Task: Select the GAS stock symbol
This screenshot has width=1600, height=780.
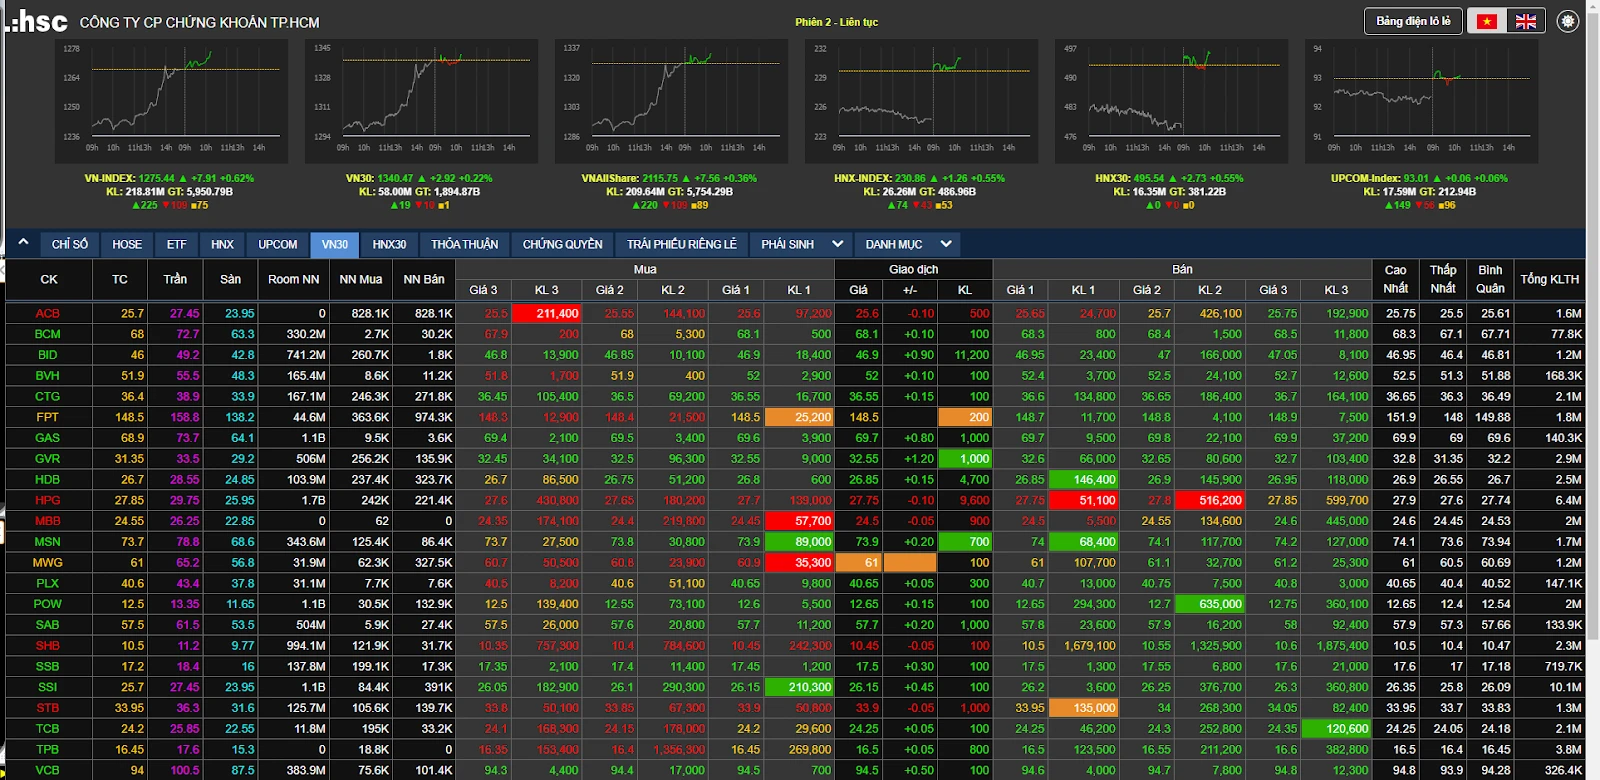Action: pyautogui.click(x=48, y=438)
